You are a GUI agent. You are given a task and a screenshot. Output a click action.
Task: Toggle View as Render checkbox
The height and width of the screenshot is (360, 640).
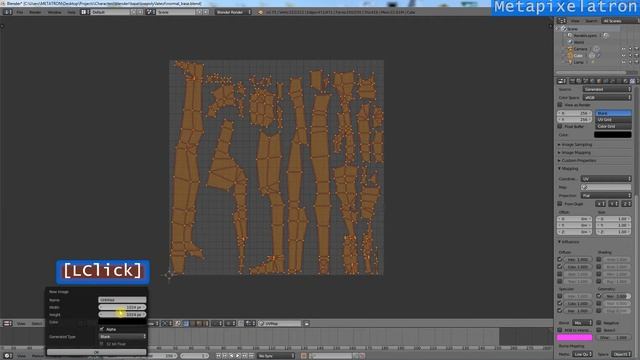tap(560, 105)
